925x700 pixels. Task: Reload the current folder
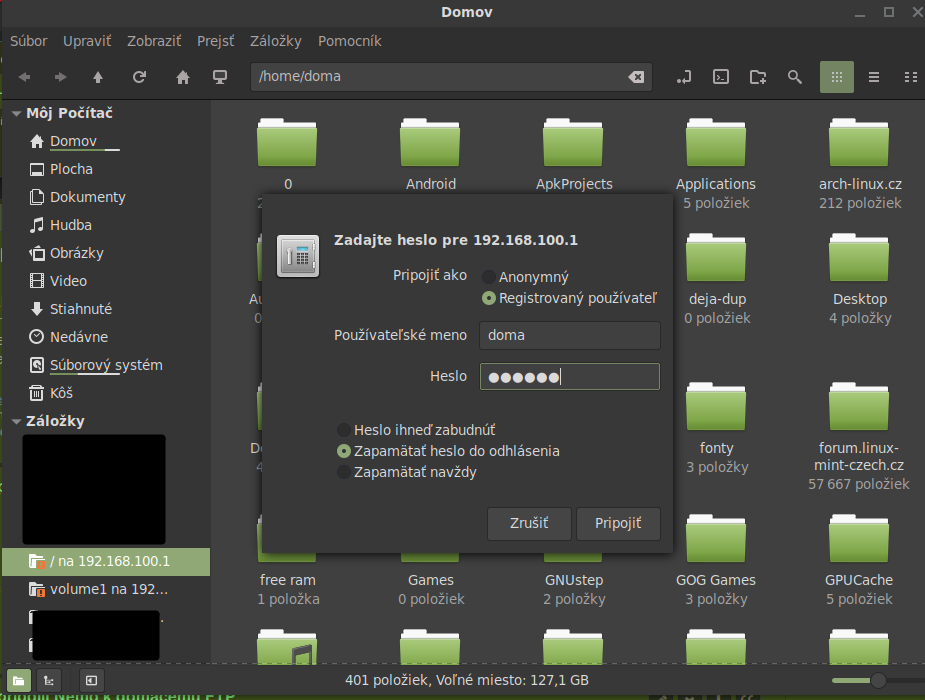tap(139, 77)
